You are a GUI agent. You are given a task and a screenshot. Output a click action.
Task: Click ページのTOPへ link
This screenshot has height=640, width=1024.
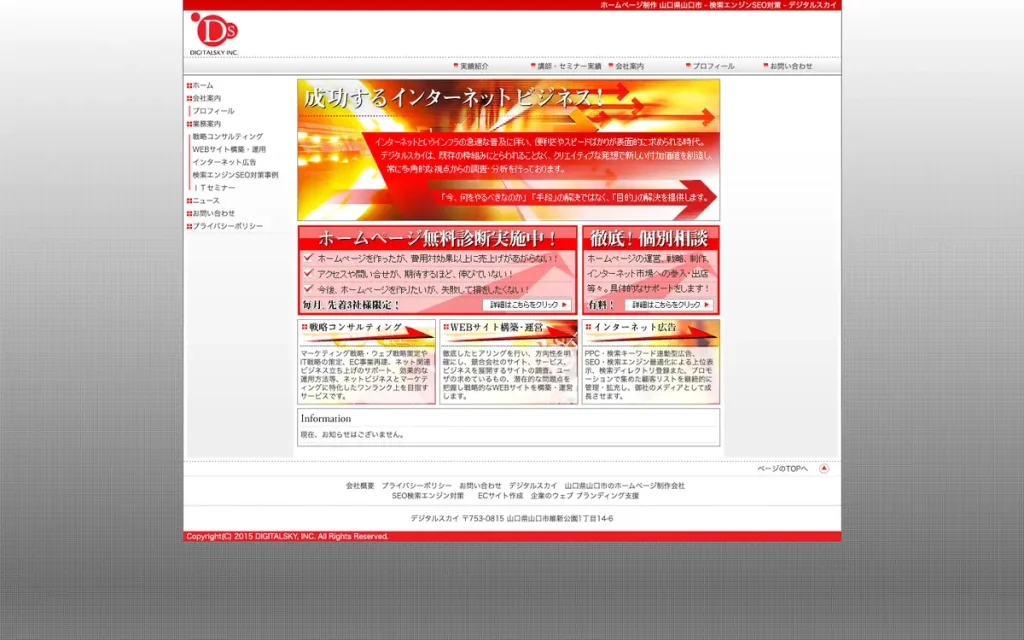(x=782, y=469)
